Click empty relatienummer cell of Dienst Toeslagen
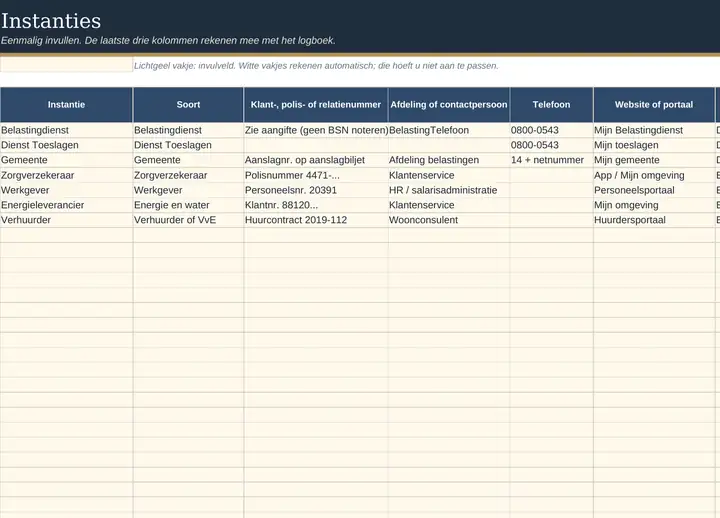The image size is (720, 518). pos(316,145)
